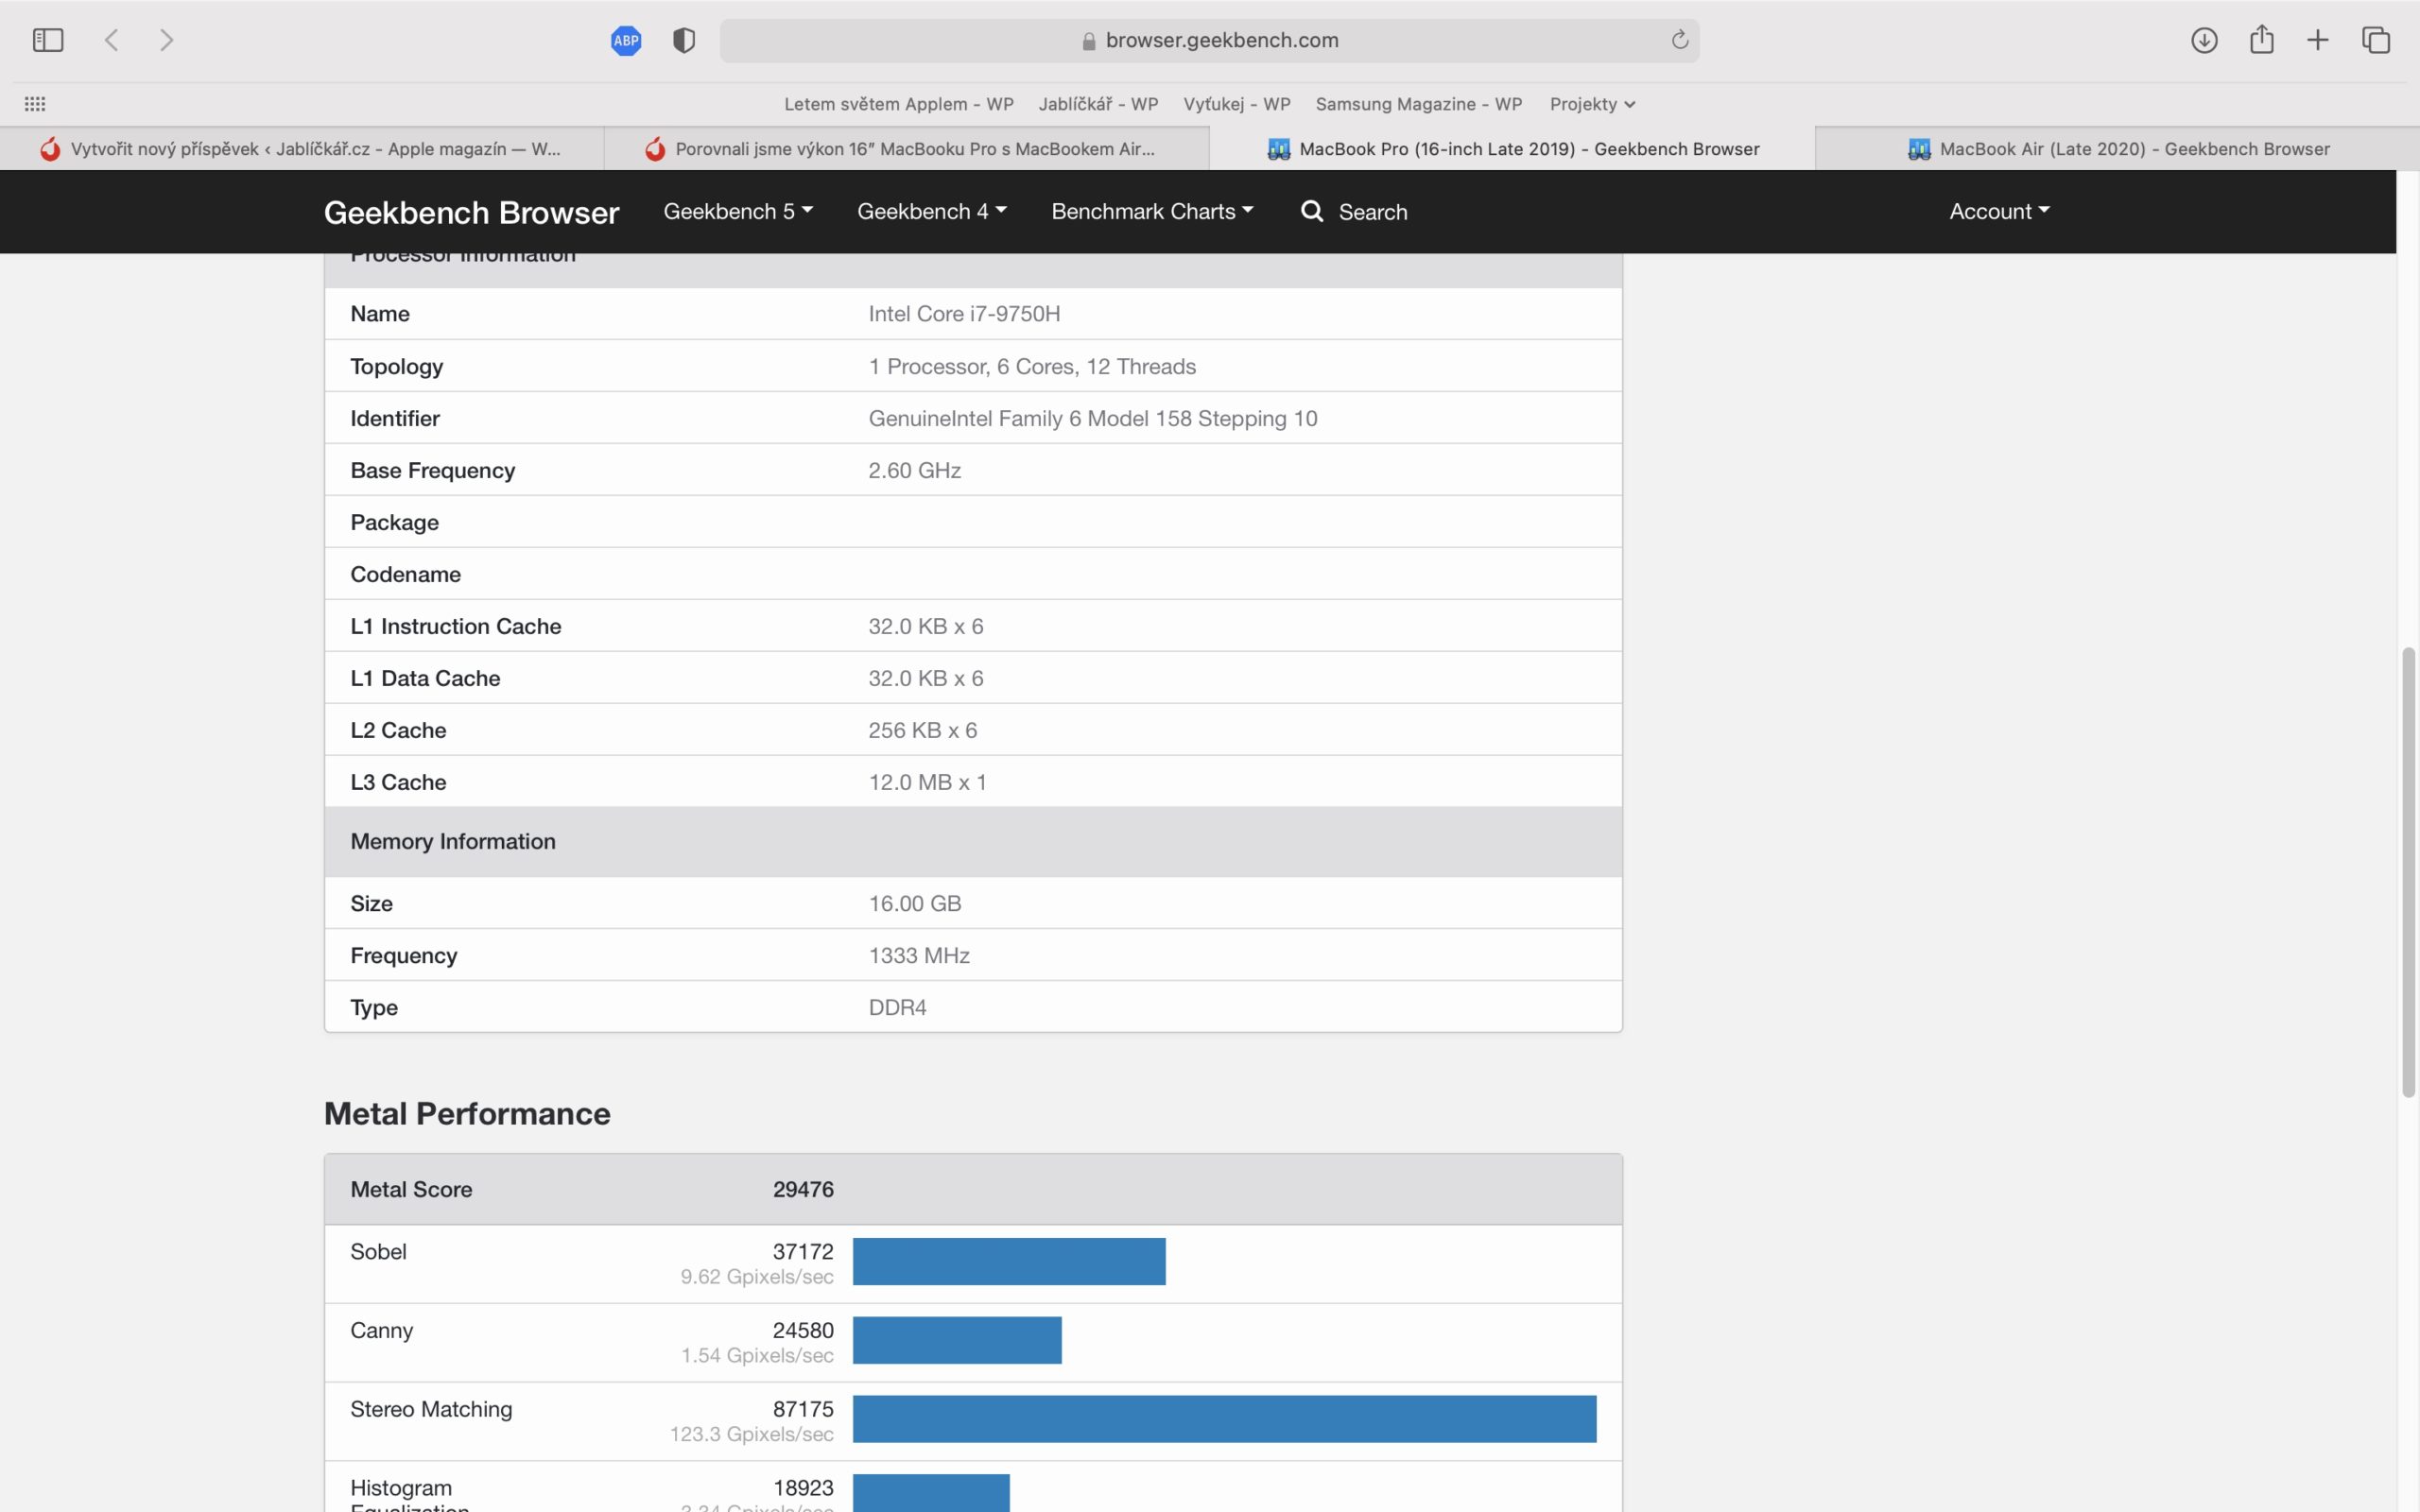Image resolution: width=2420 pixels, height=1512 pixels.
Task: Open the Jablíčkář - WP bookmark
Action: [1098, 104]
